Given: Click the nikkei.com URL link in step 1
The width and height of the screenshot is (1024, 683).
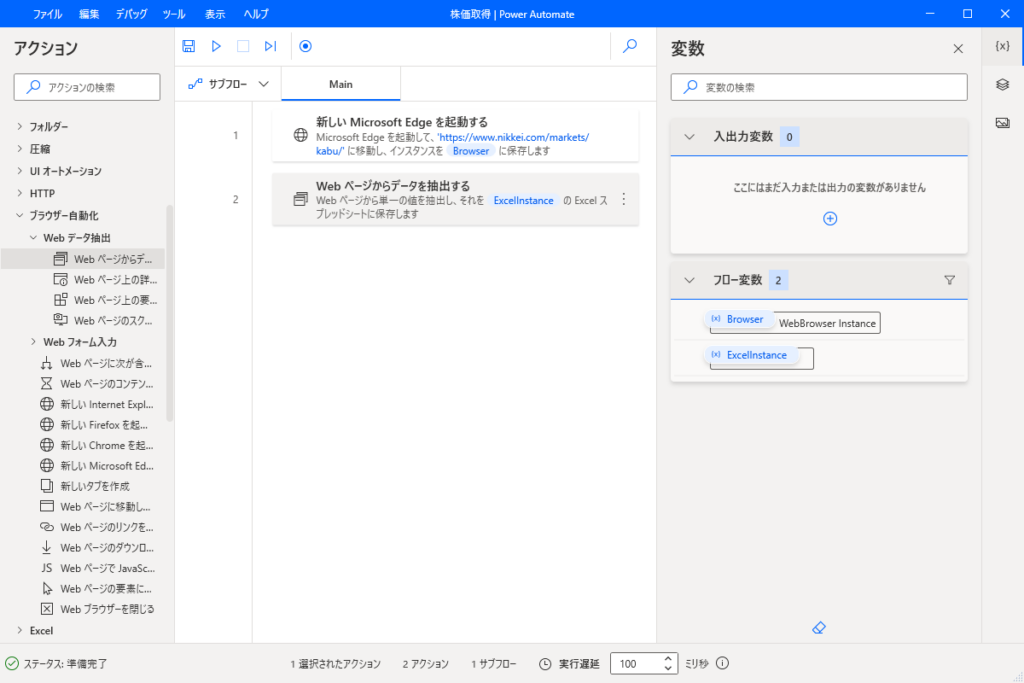Looking at the screenshot, I should [x=452, y=144].
